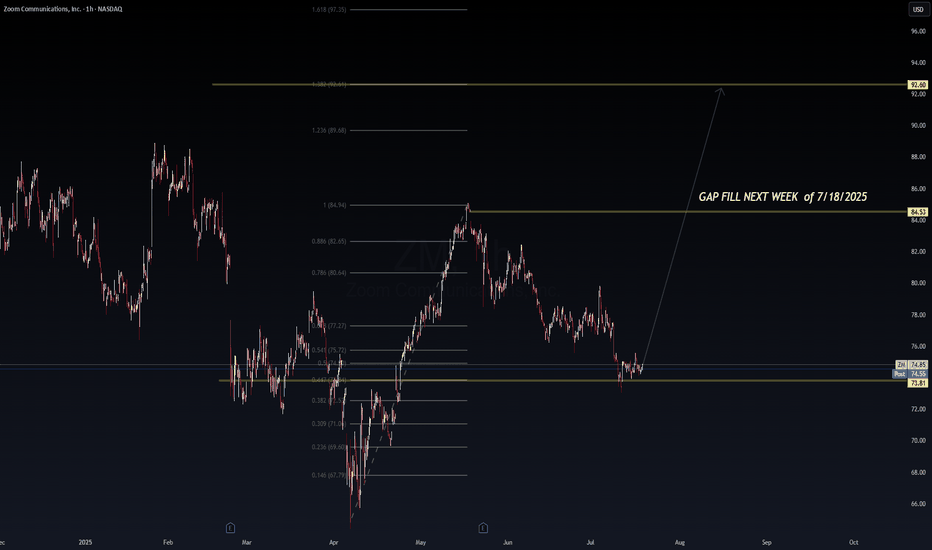
Task: Click the 1.618 (97.35) Fibonacci level label
Action: pyautogui.click(x=329, y=10)
